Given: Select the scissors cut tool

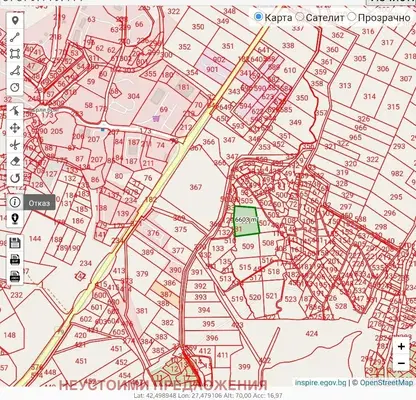Looking at the screenshot, I should click(x=15, y=145).
